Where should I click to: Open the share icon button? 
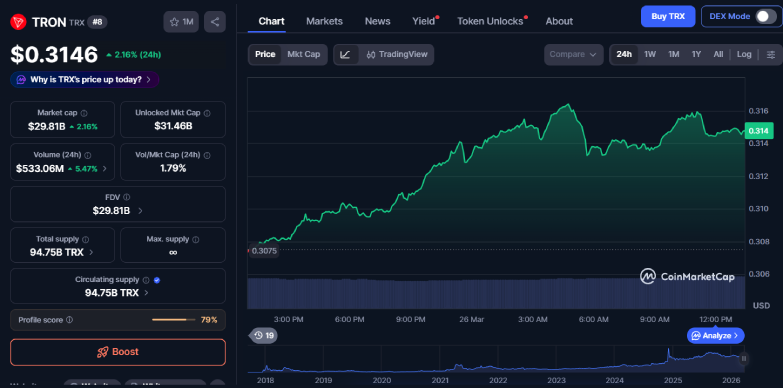[x=215, y=22]
